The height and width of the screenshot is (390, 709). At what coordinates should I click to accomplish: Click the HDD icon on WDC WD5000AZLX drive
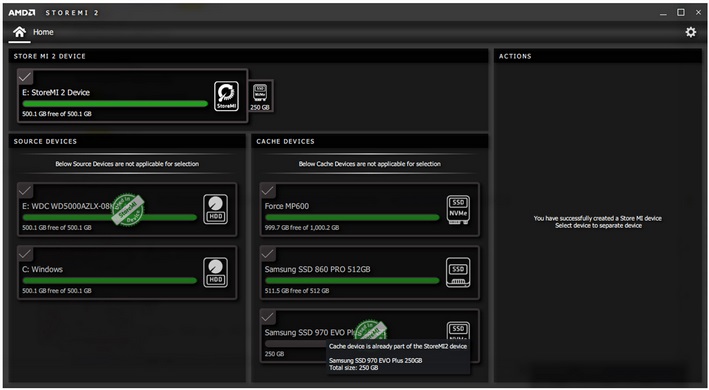(215, 210)
